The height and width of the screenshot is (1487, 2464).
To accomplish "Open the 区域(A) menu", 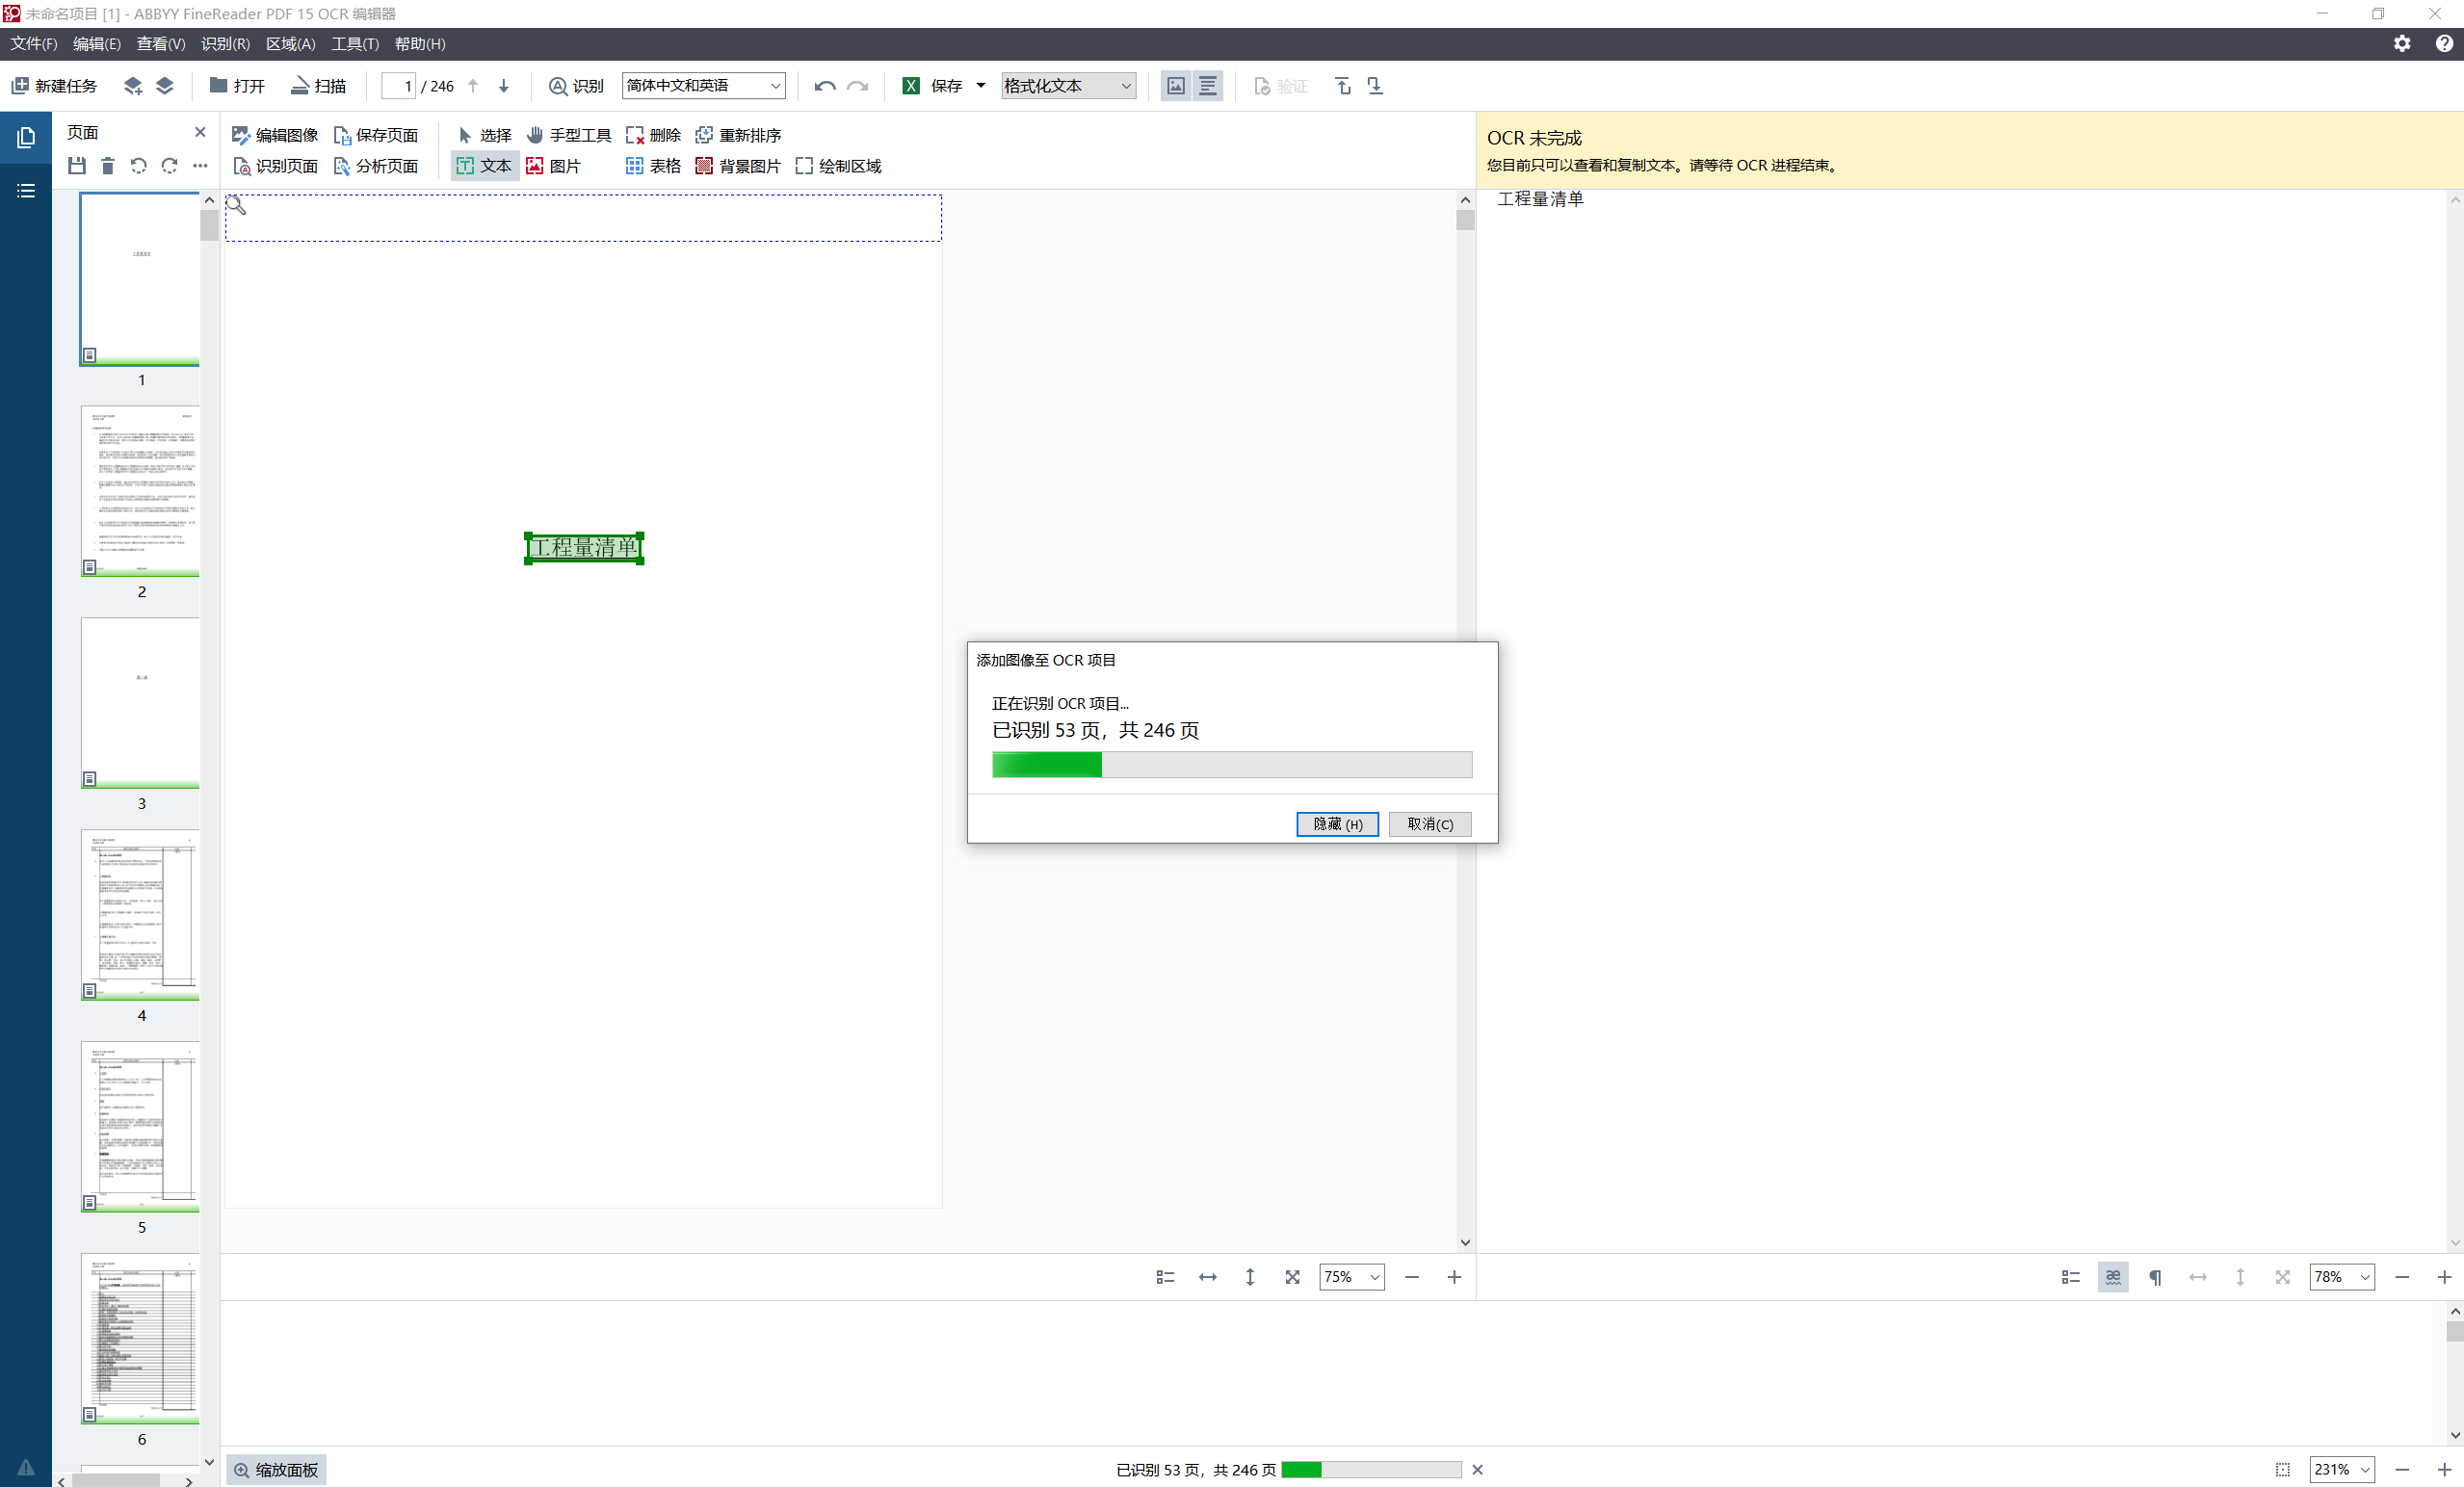I will pos(291,44).
